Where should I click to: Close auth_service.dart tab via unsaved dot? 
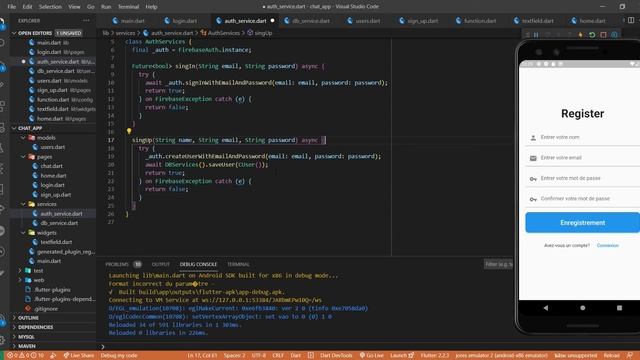tap(272, 20)
